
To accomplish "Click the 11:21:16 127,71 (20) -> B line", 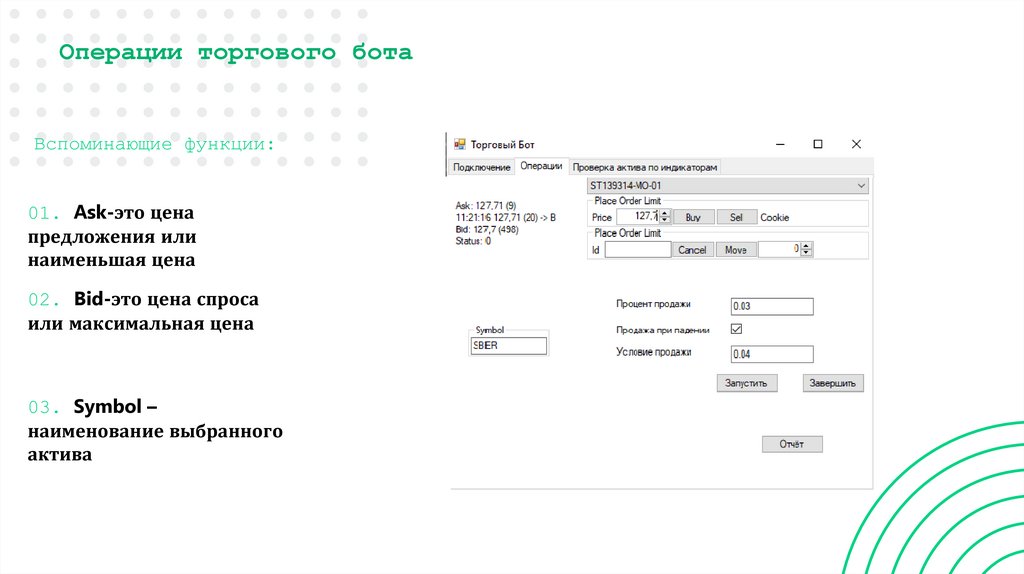I will tap(505, 217).
